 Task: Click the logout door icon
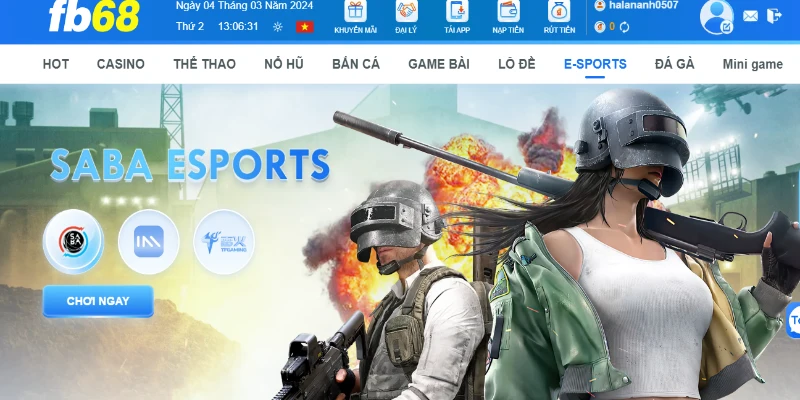coord(774,16)
